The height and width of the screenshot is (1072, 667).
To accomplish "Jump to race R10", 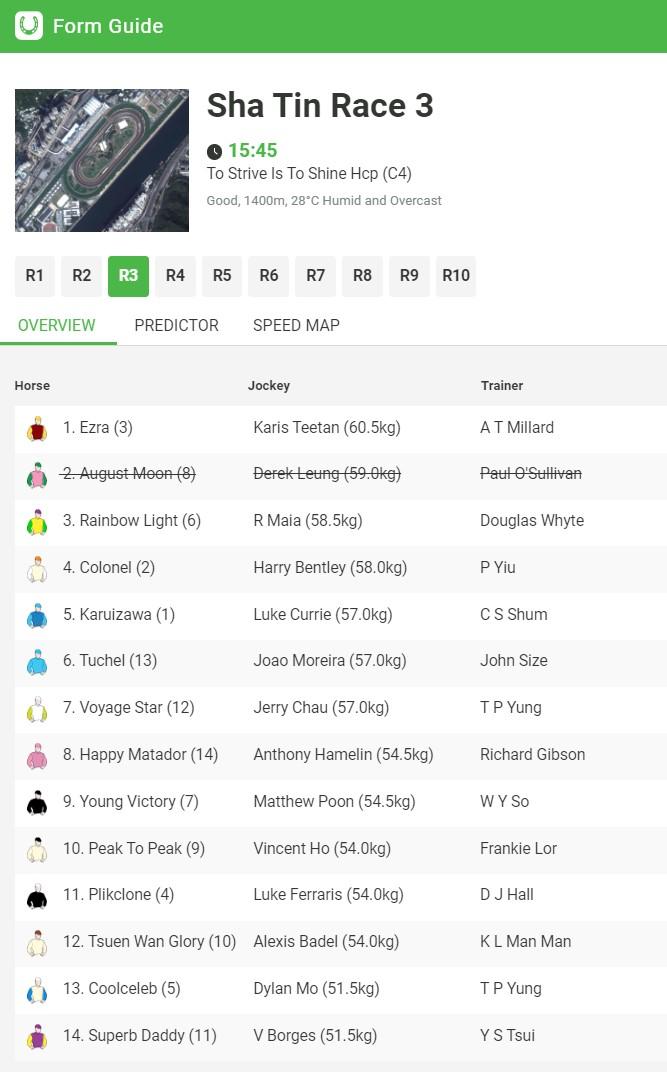I will [x=456, y=276].
